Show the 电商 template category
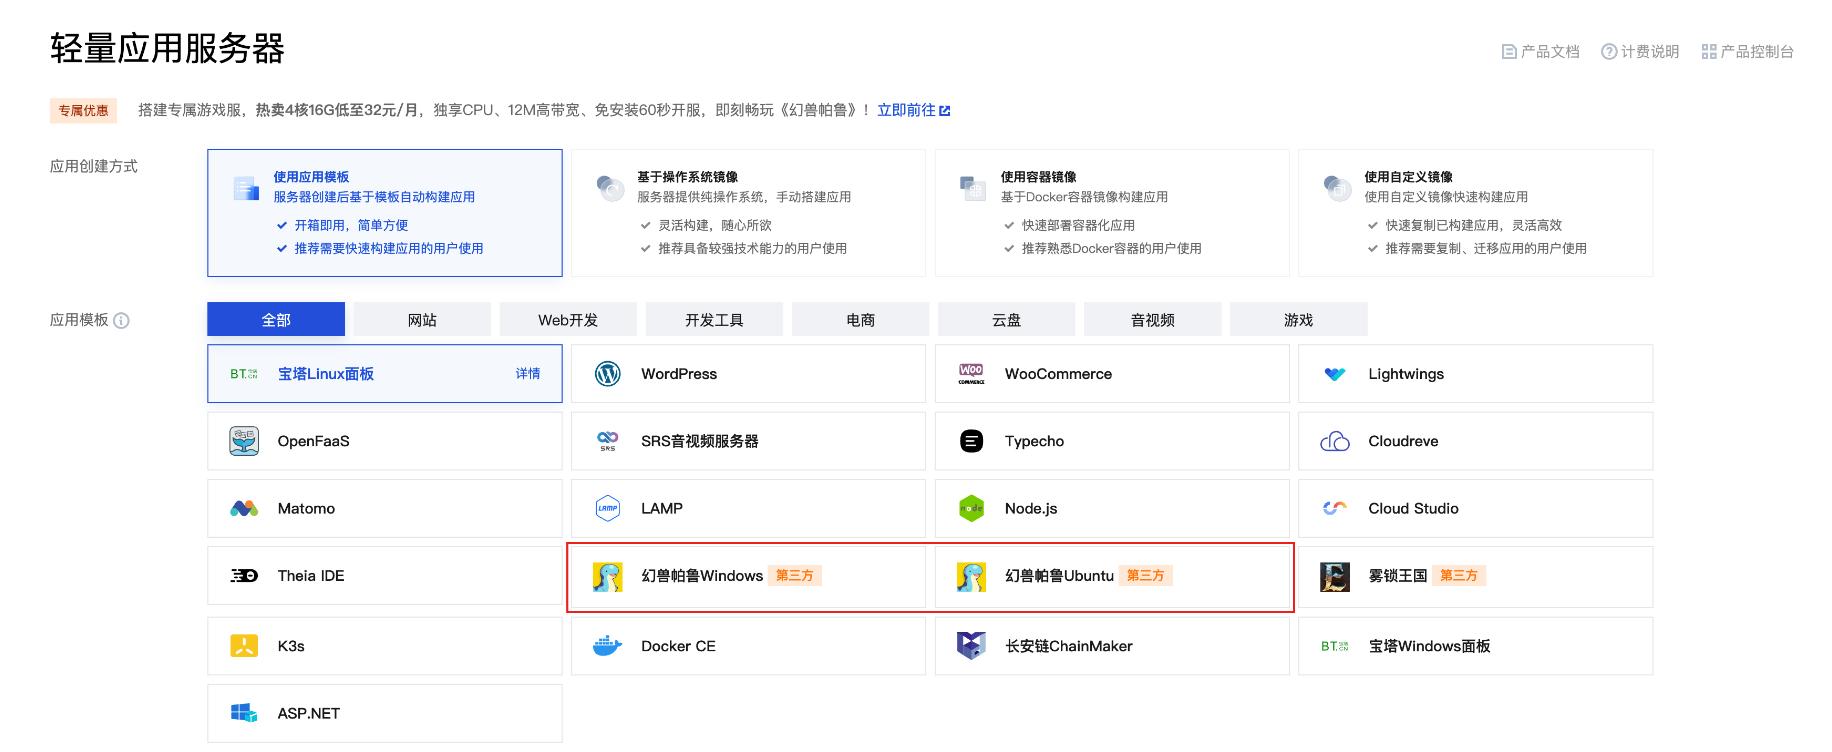Image resolution: width=1832 pixels, height=752 pixels. 860,320
